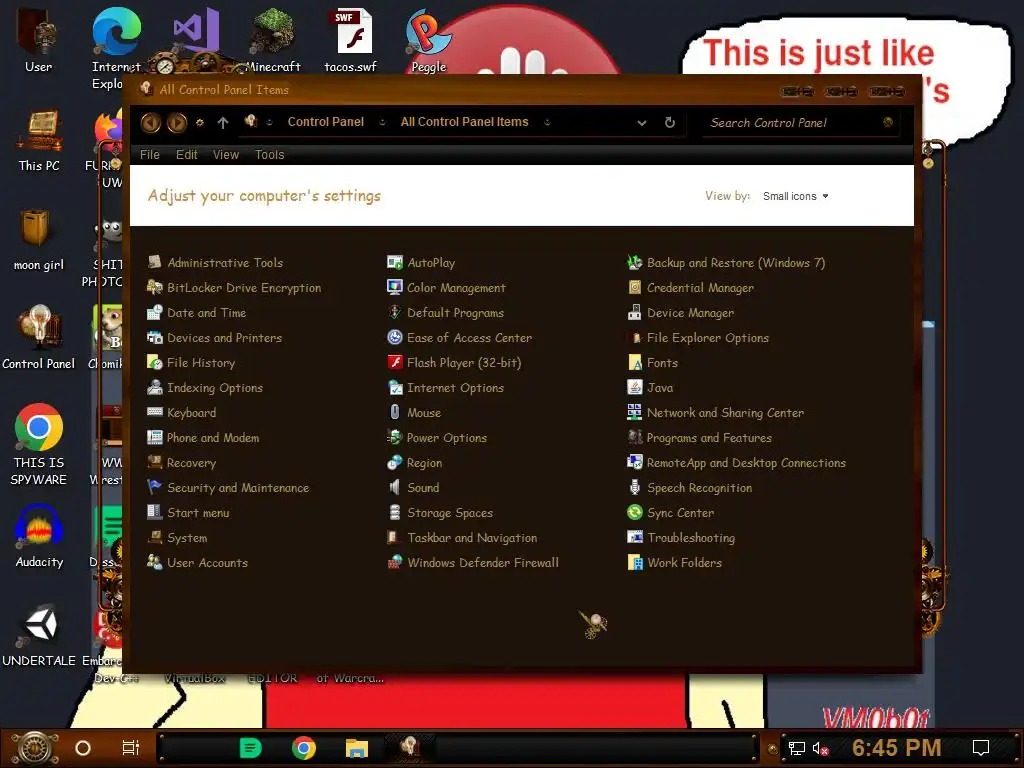The width and height of the screenshot is (1024, 768).
Task: Click the muted volume tray icon
Action: (820, 748)
